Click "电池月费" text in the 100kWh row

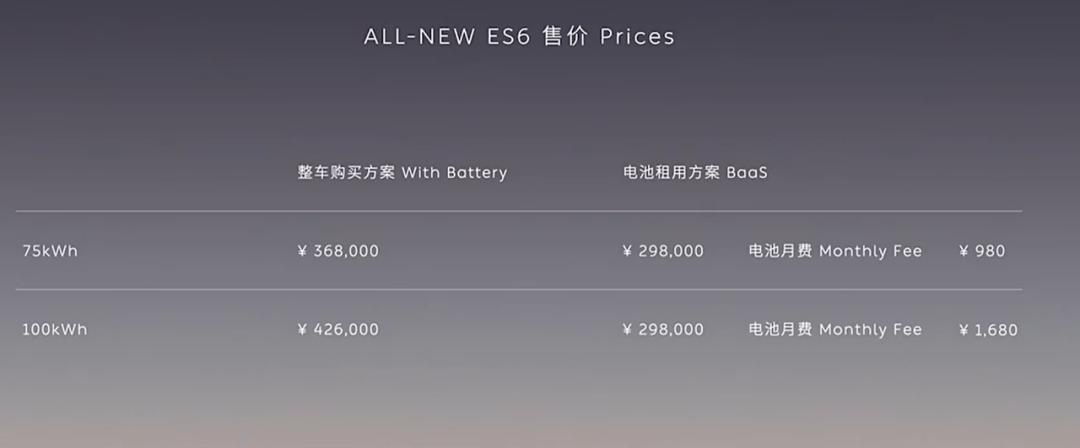click(781, 329)
